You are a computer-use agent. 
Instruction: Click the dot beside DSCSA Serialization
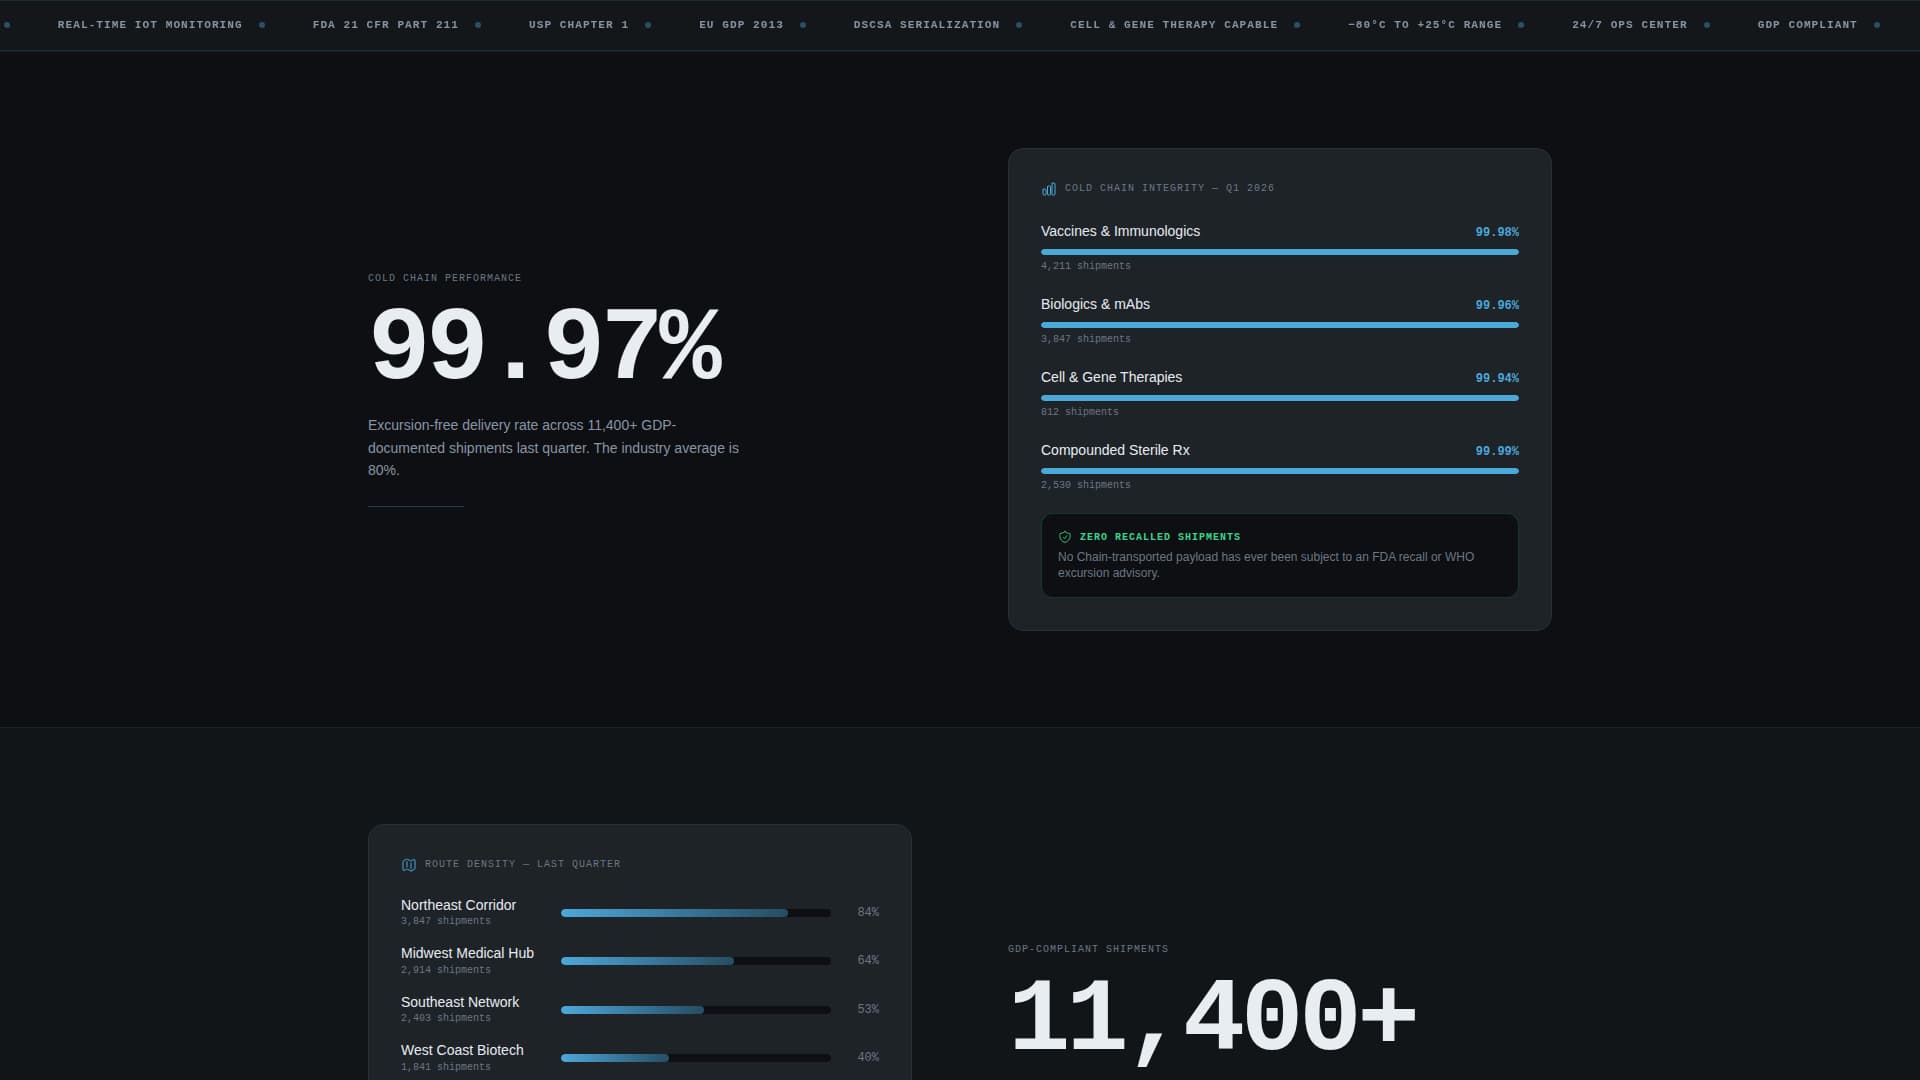(x=1020, y=24)
